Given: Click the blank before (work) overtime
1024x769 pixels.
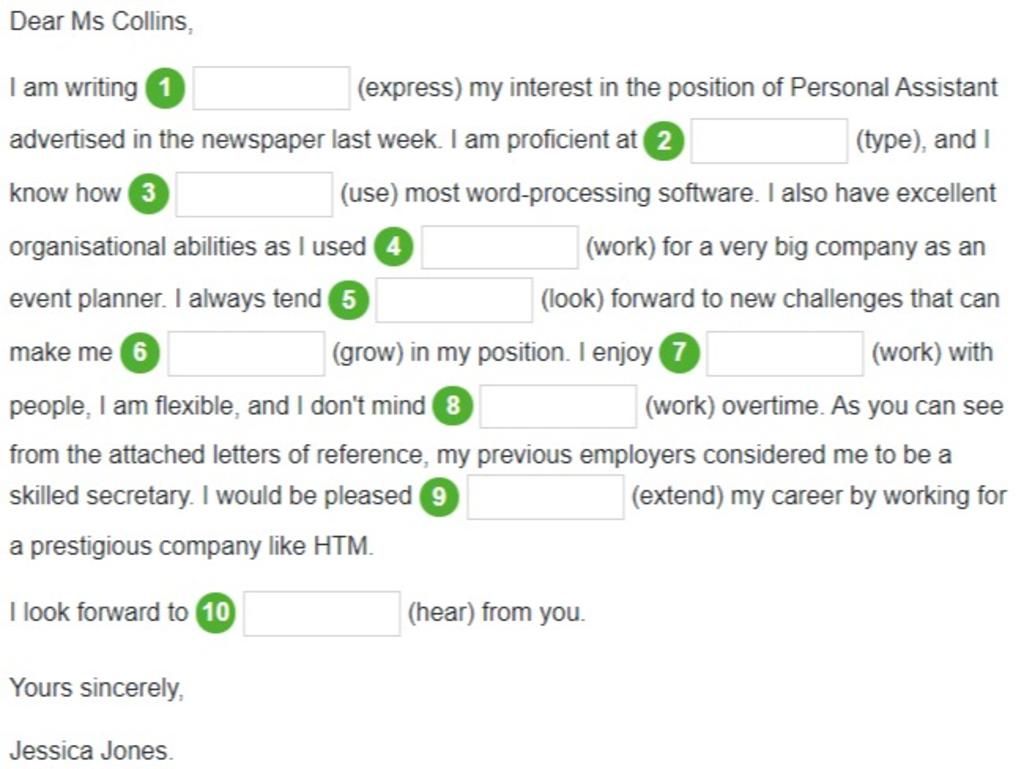Looking at the screenshot, I should click(x=558, y=406).
